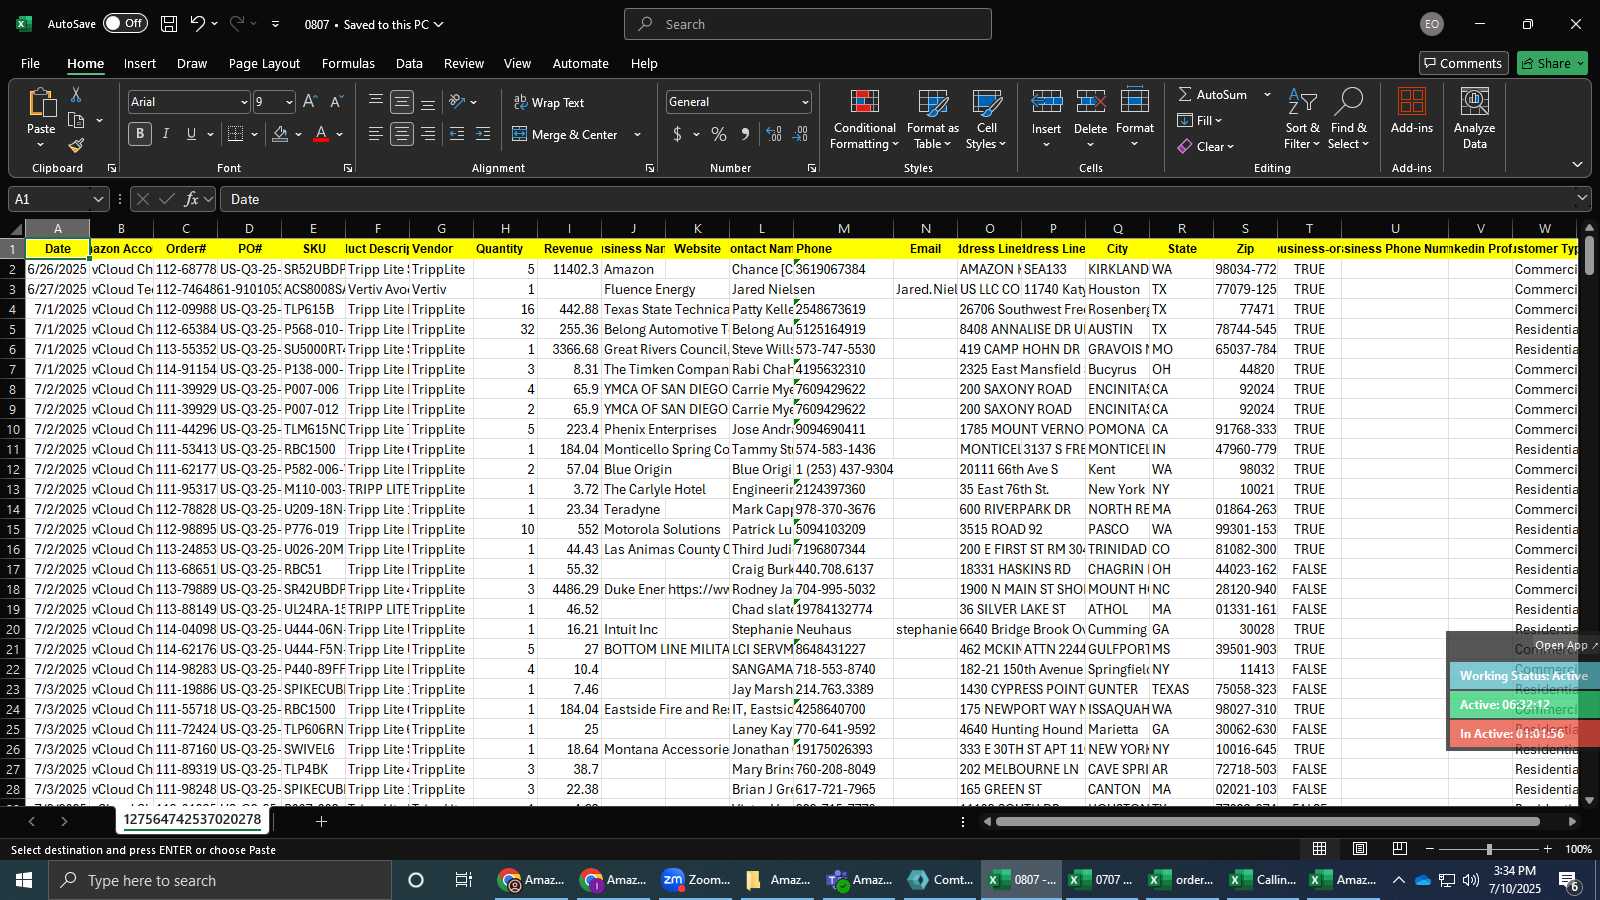1600x900 pixels.
Task: Click the zoom slider handle
Action: point(1489,849)
